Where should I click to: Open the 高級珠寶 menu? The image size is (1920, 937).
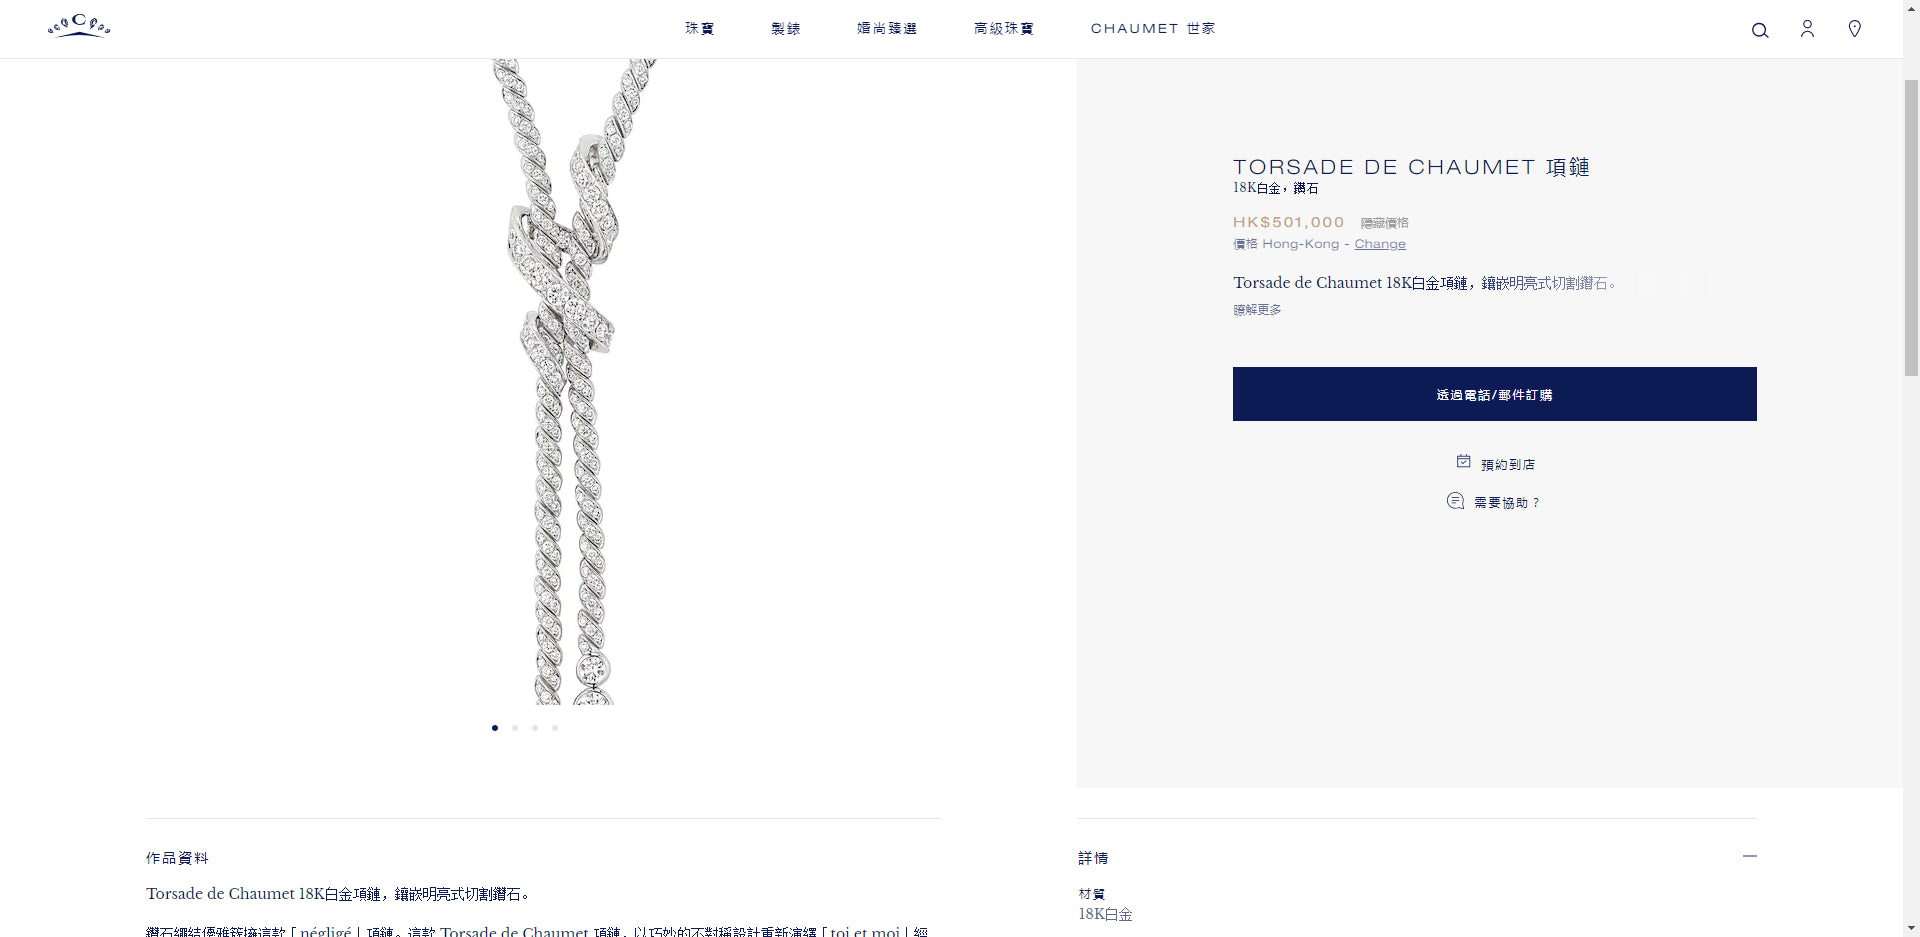point(1004,29)
